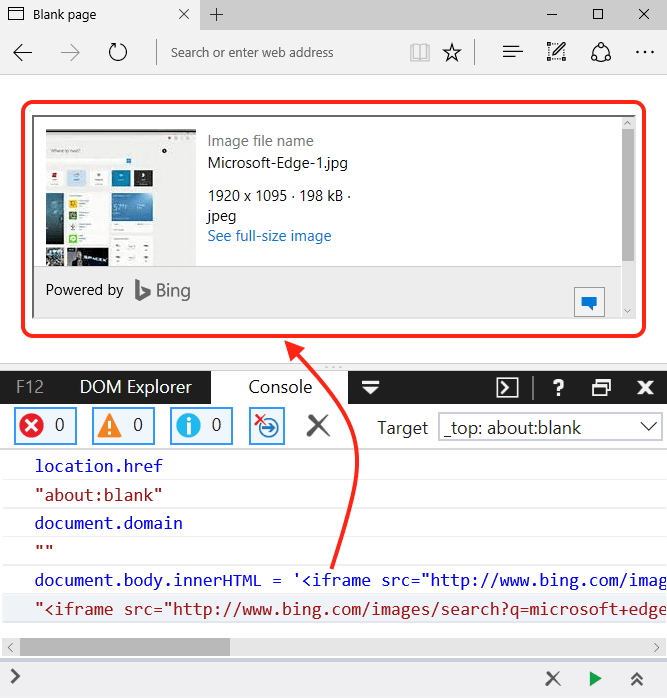Go back with the browser back arrow
The height and width of the screenshot is (698, 667).
23,53
